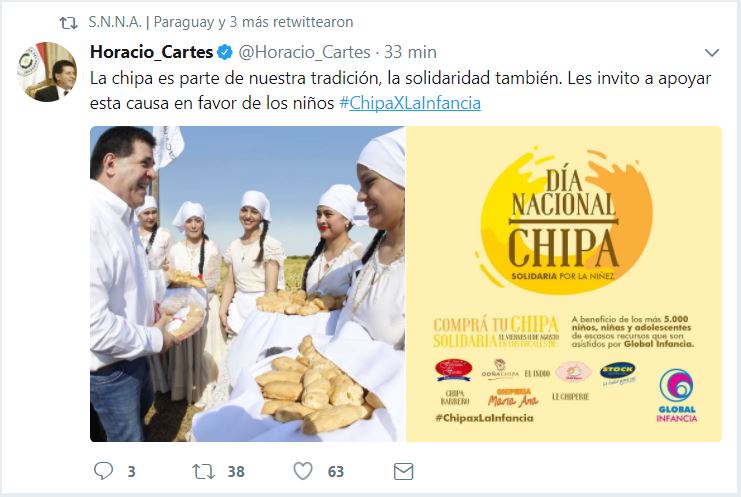Open the Horacio_Cartes display name
Screen dimensions: 741x497
click(x=152, y=52)
